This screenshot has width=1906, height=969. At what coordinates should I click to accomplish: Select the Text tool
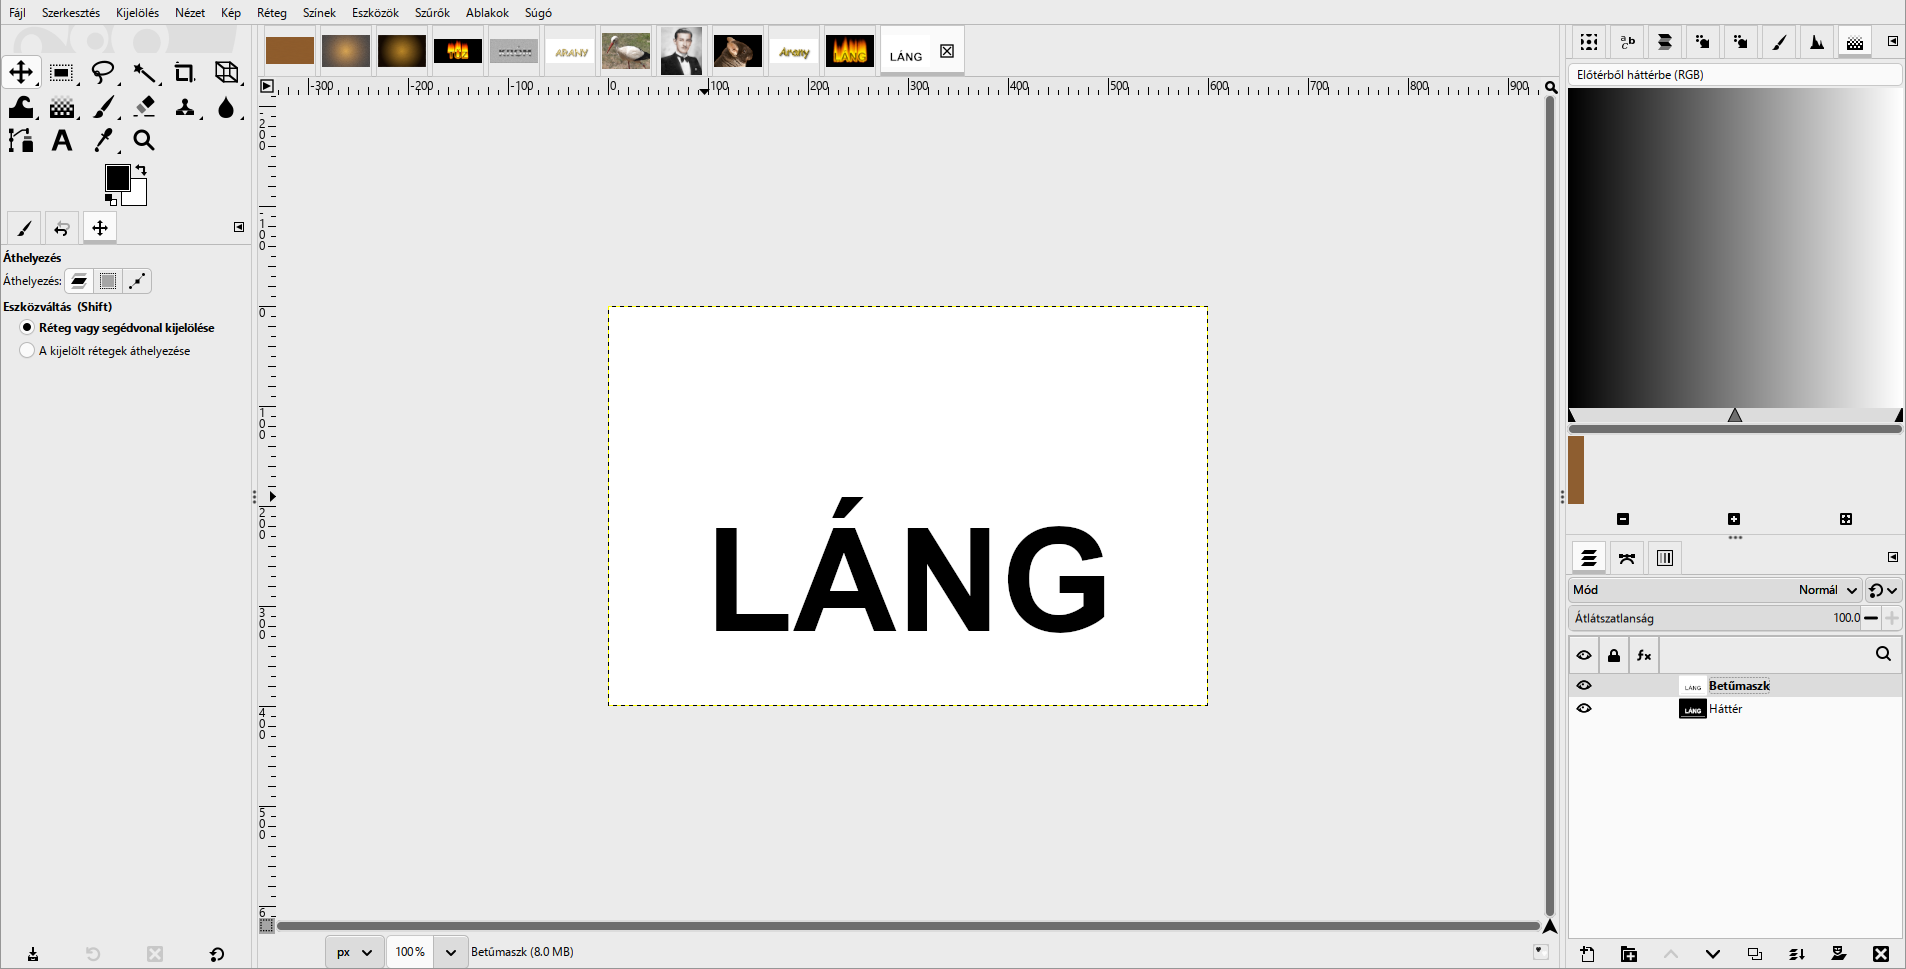click(62, 141)
